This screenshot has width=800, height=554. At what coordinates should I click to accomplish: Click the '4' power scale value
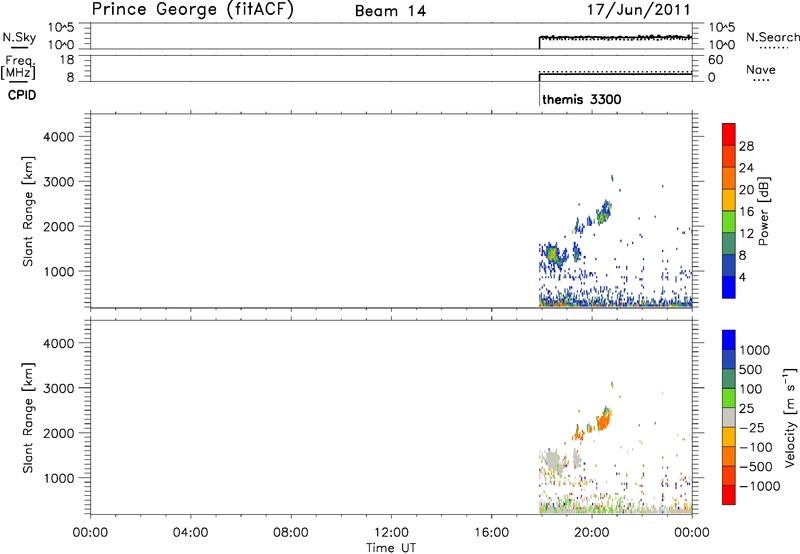[742, 277]
